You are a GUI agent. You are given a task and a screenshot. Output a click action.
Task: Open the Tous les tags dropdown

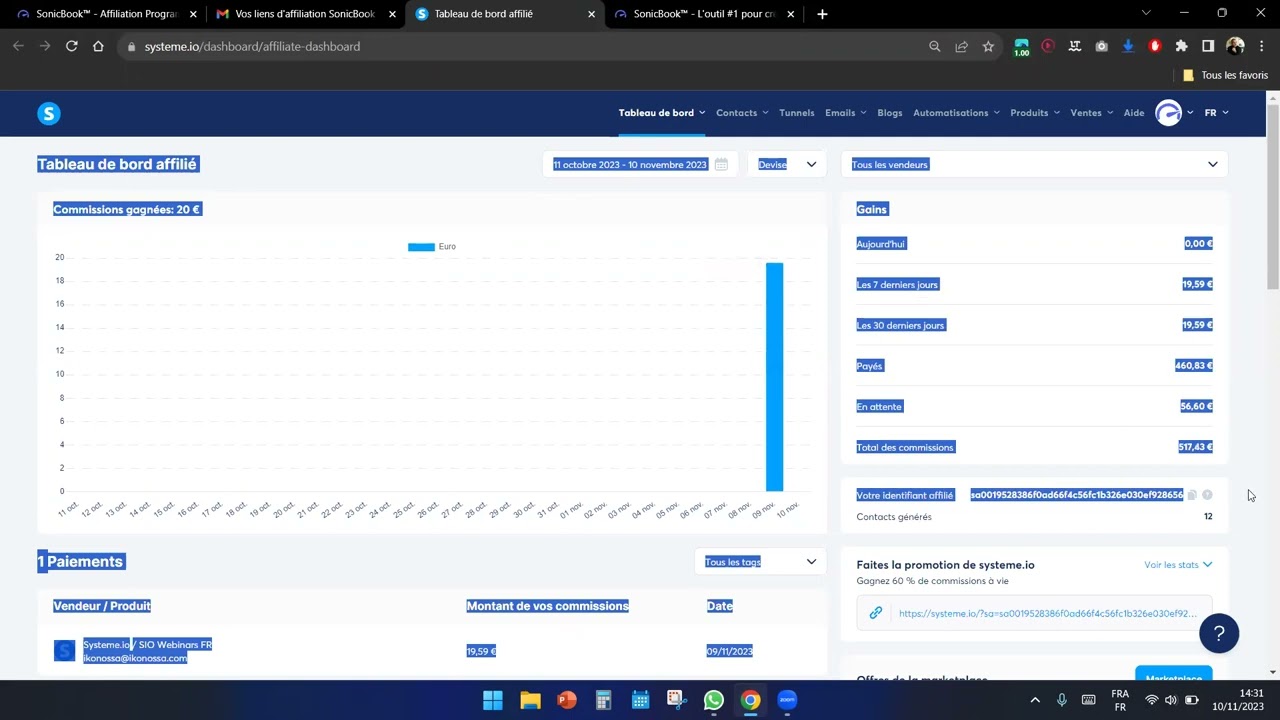(x=760, y=562)
